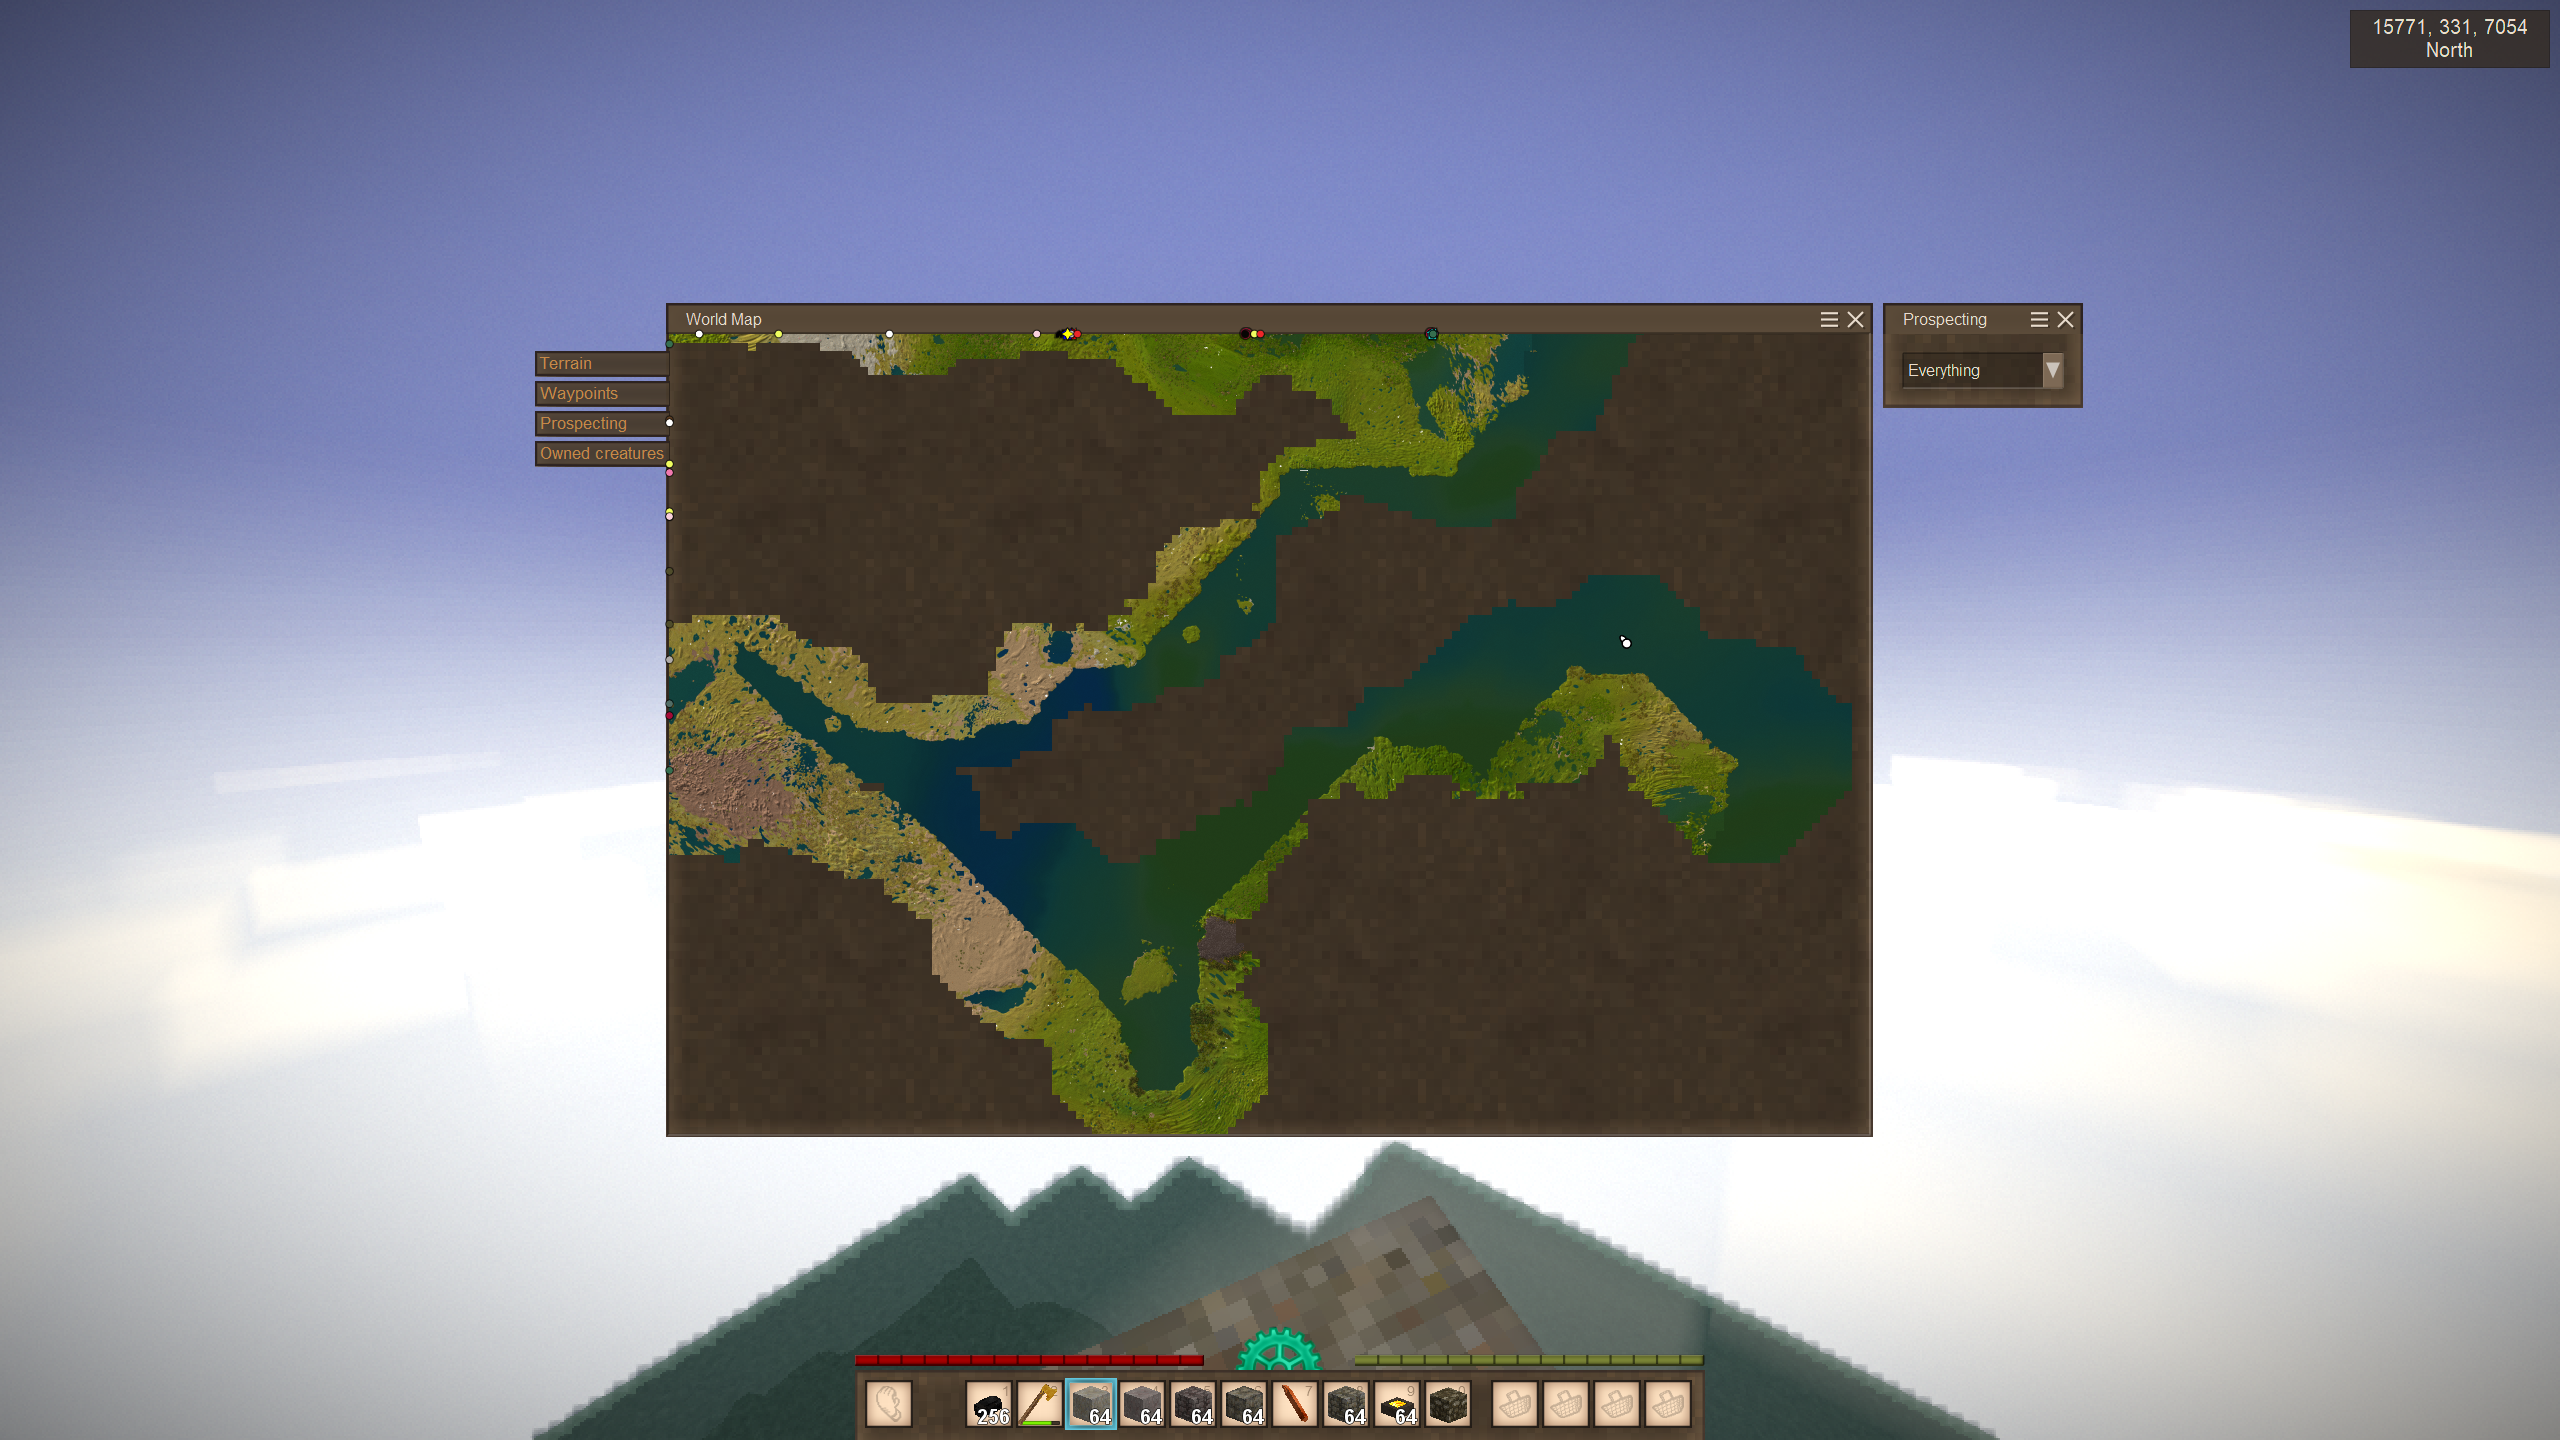Select the golden axe in the hotbar
This screenshot has width=2560, height=1440.
pyautogui.click(x=1040, y=1404)
